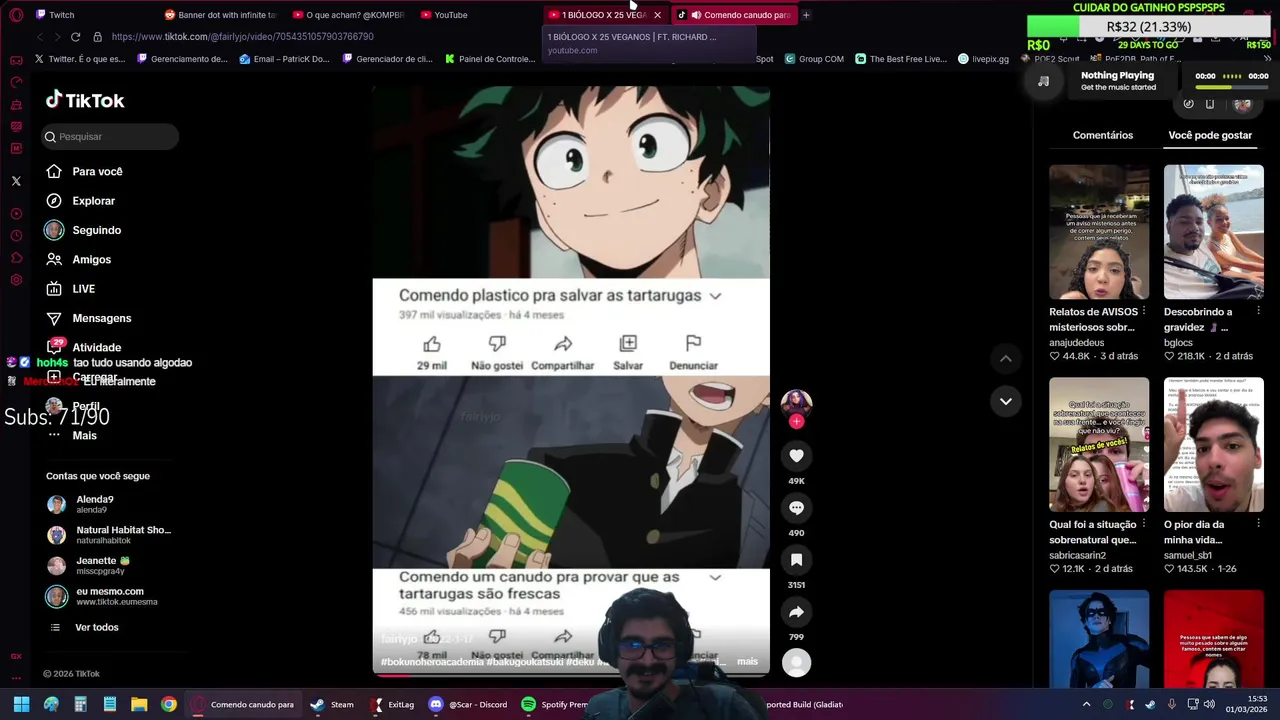Open Email – PatricK bookmark
Screen dimensions: 1280x720
point(284,59)
